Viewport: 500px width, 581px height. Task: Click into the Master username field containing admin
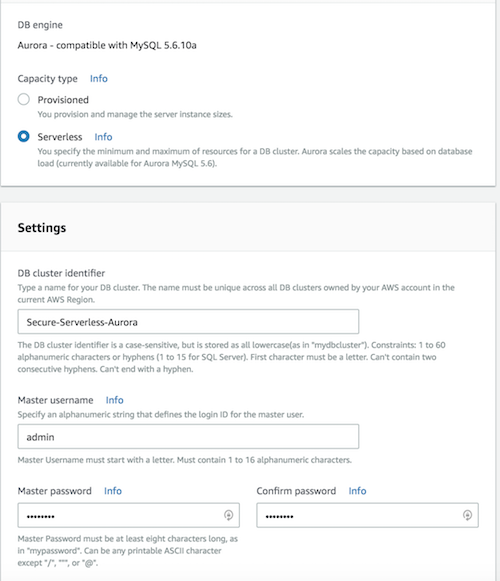pos(188,436)
